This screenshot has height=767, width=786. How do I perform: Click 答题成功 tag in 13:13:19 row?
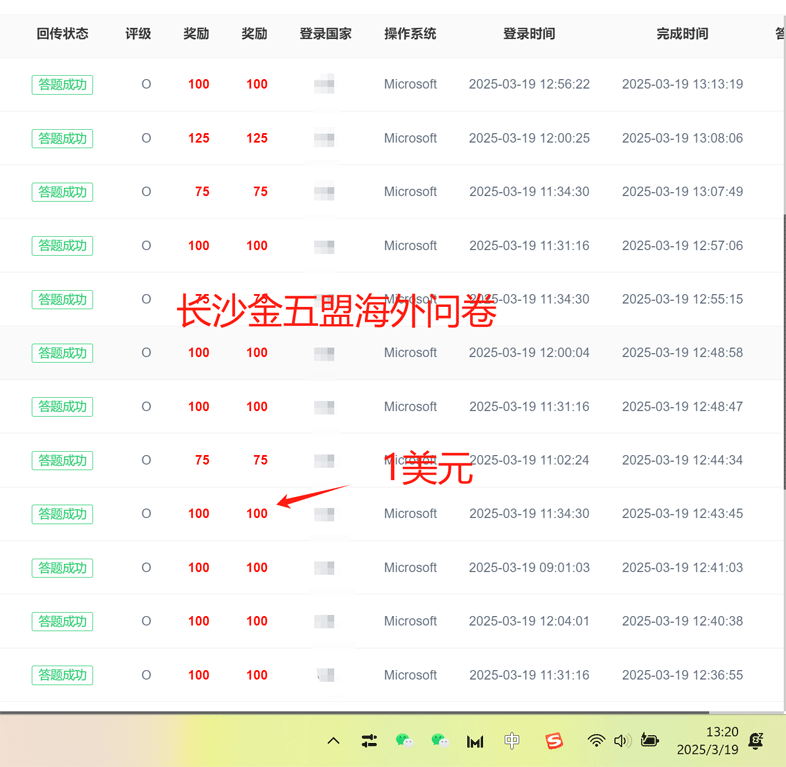click(62, 85)
